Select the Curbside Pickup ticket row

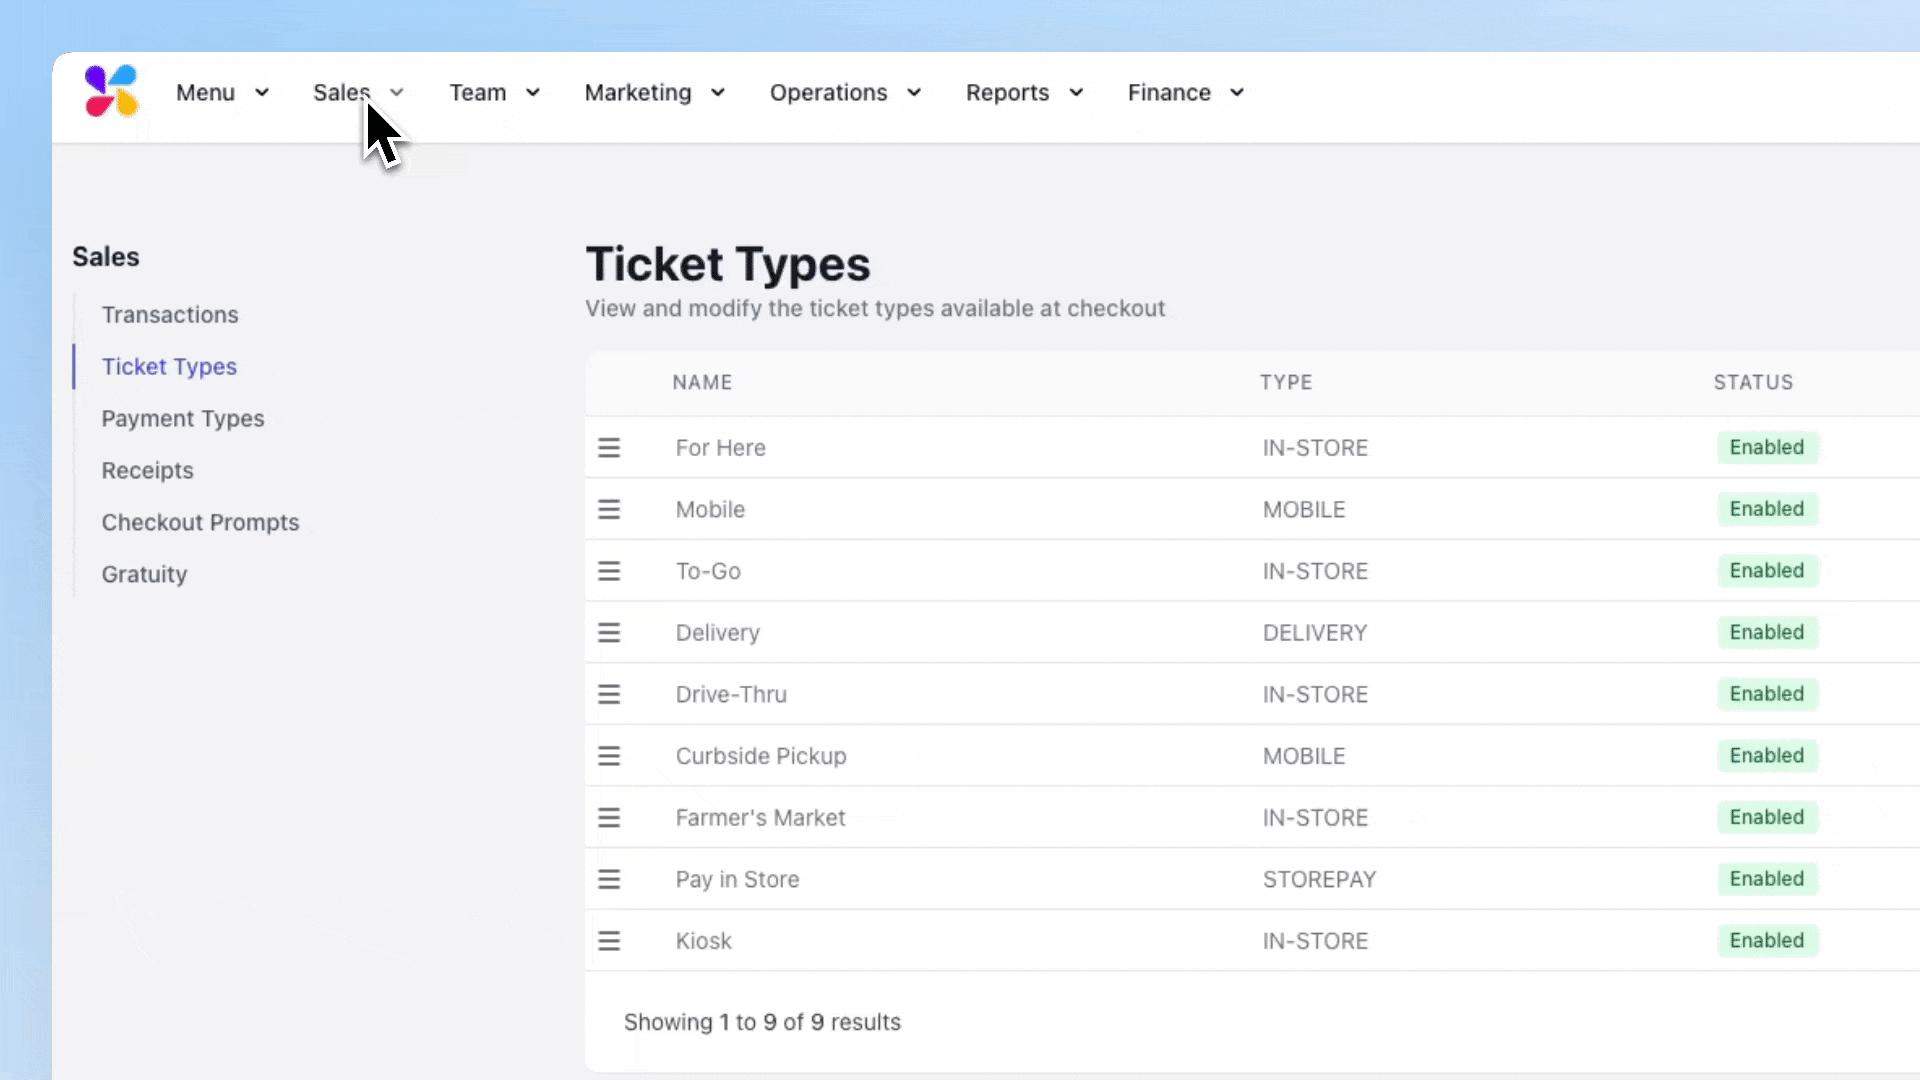[x=761, y=756]
